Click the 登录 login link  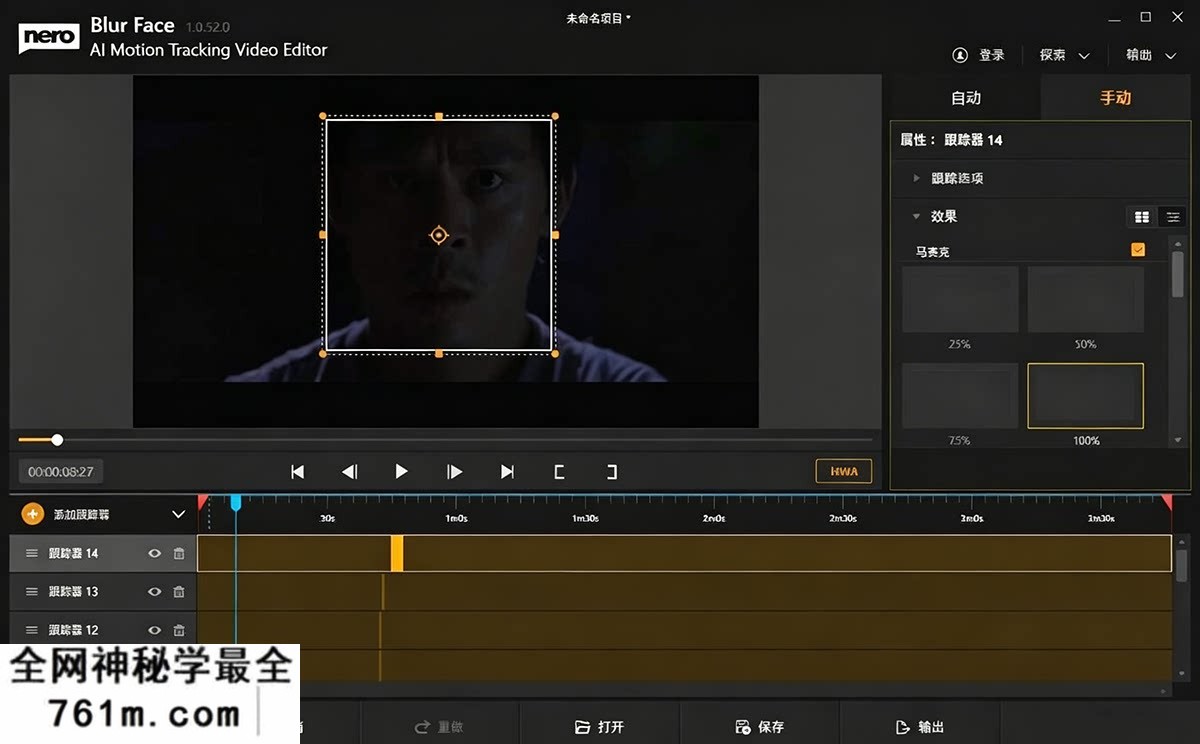pyautogui.click(x=991, y=55)
